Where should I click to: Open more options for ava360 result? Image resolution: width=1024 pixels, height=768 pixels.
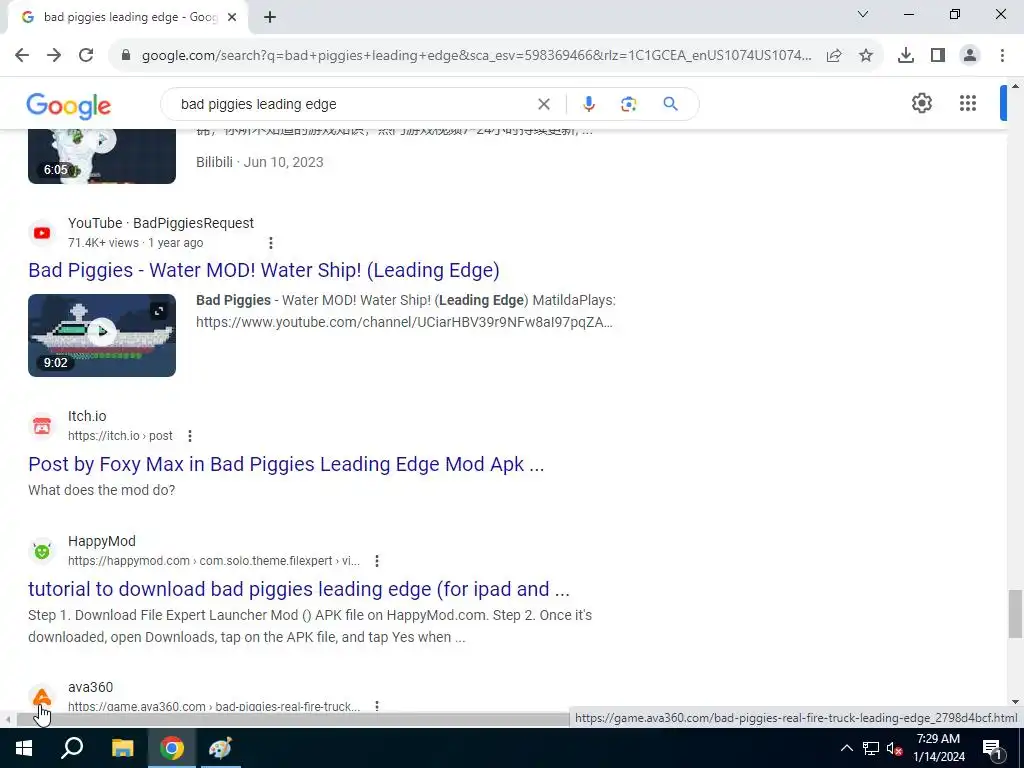pos(377,706)
